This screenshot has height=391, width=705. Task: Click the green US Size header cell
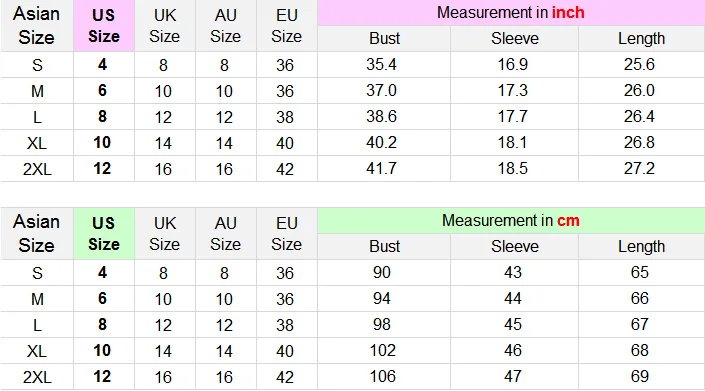[104, 233]
